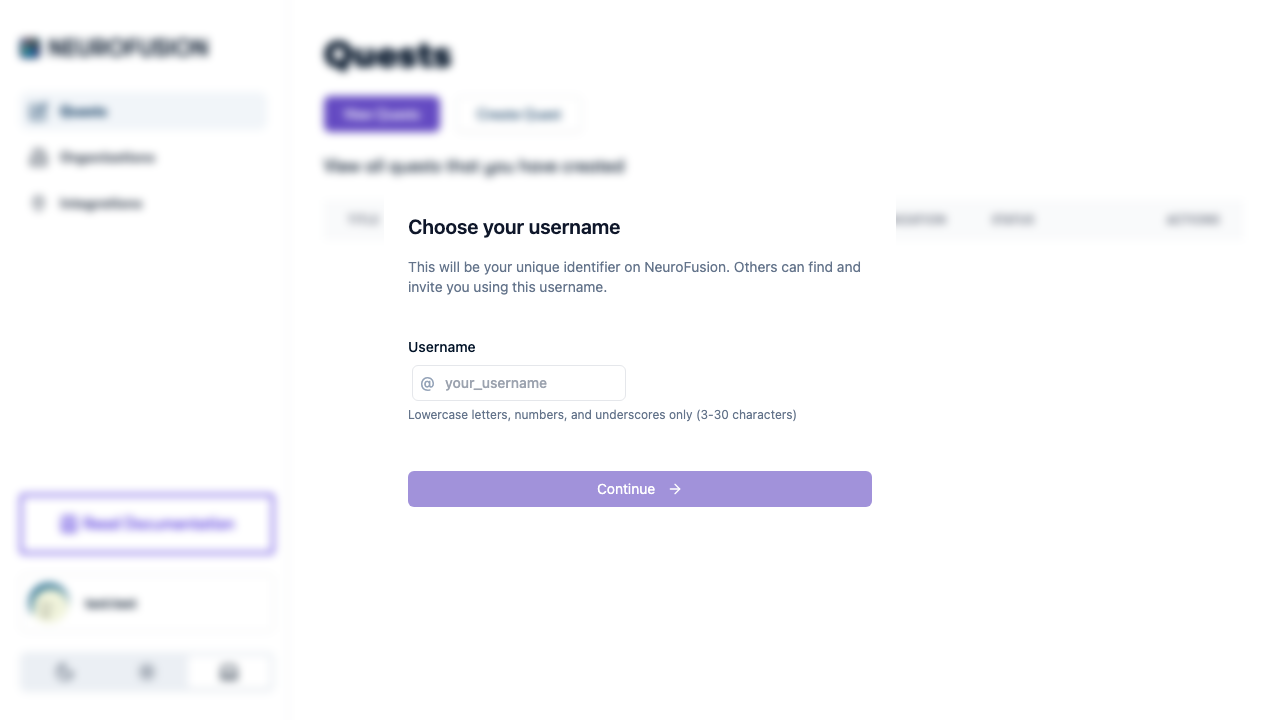Viewport: 1280px width, 720px height.
Task: Select the Quests icon in the sidebar
Action: coord(38,111)
